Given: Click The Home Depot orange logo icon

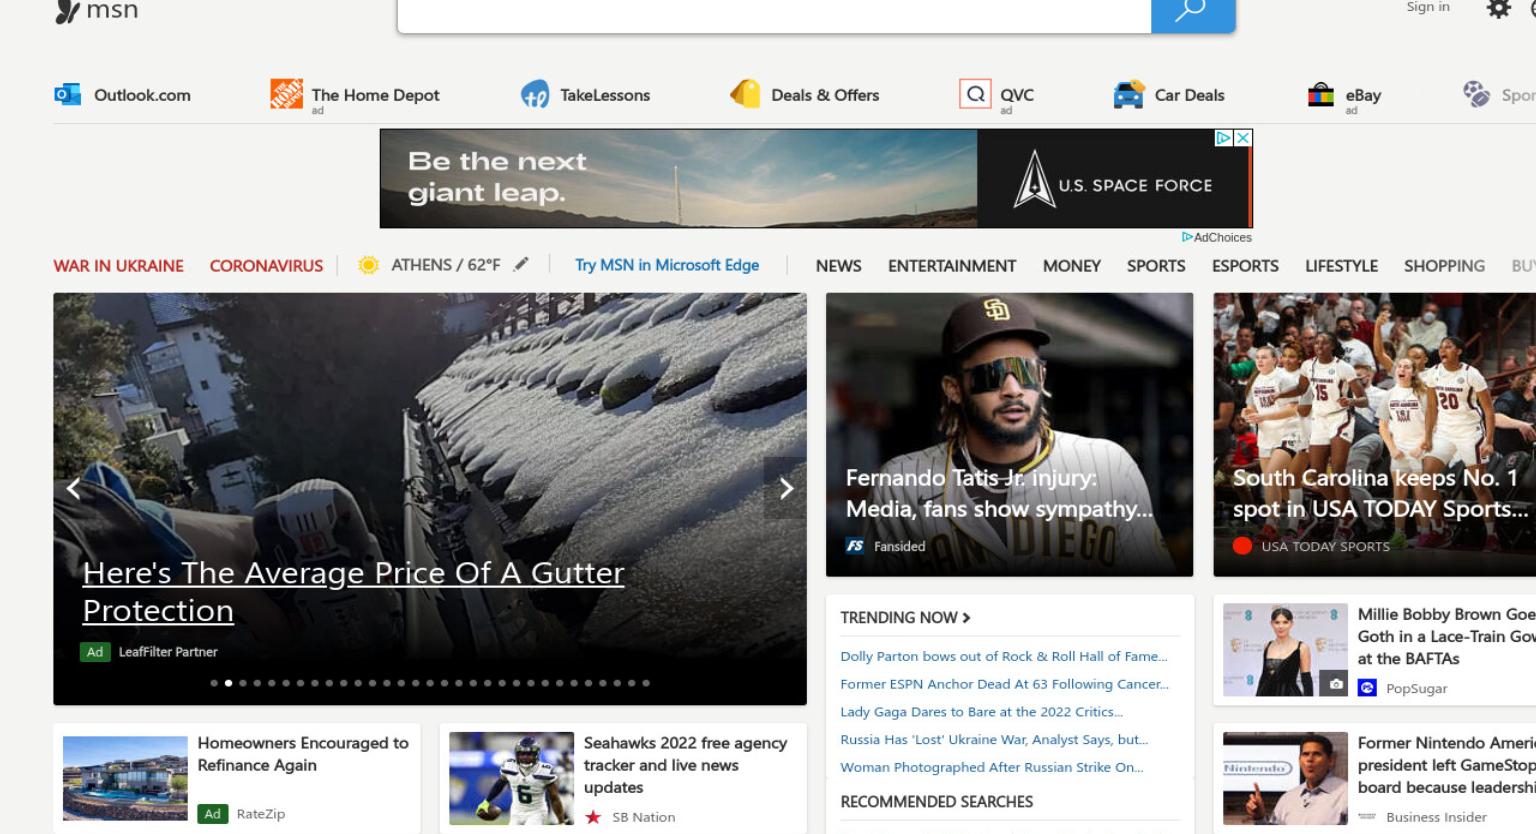Looking at the screenshot, I should pos(286,94).
